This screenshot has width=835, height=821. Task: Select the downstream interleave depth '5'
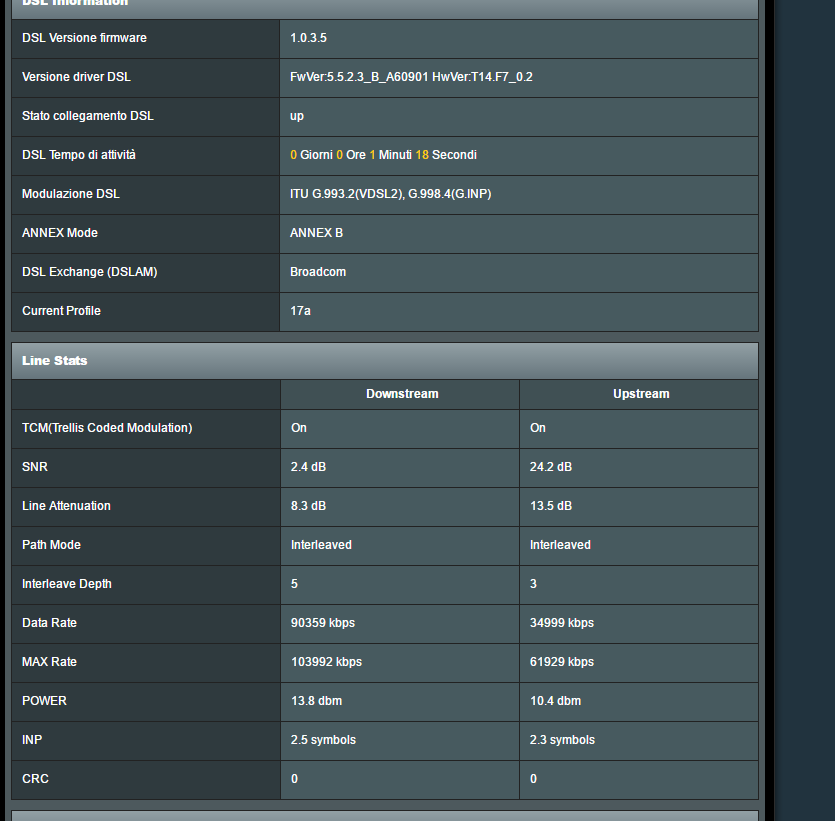(x=294, y=584)
